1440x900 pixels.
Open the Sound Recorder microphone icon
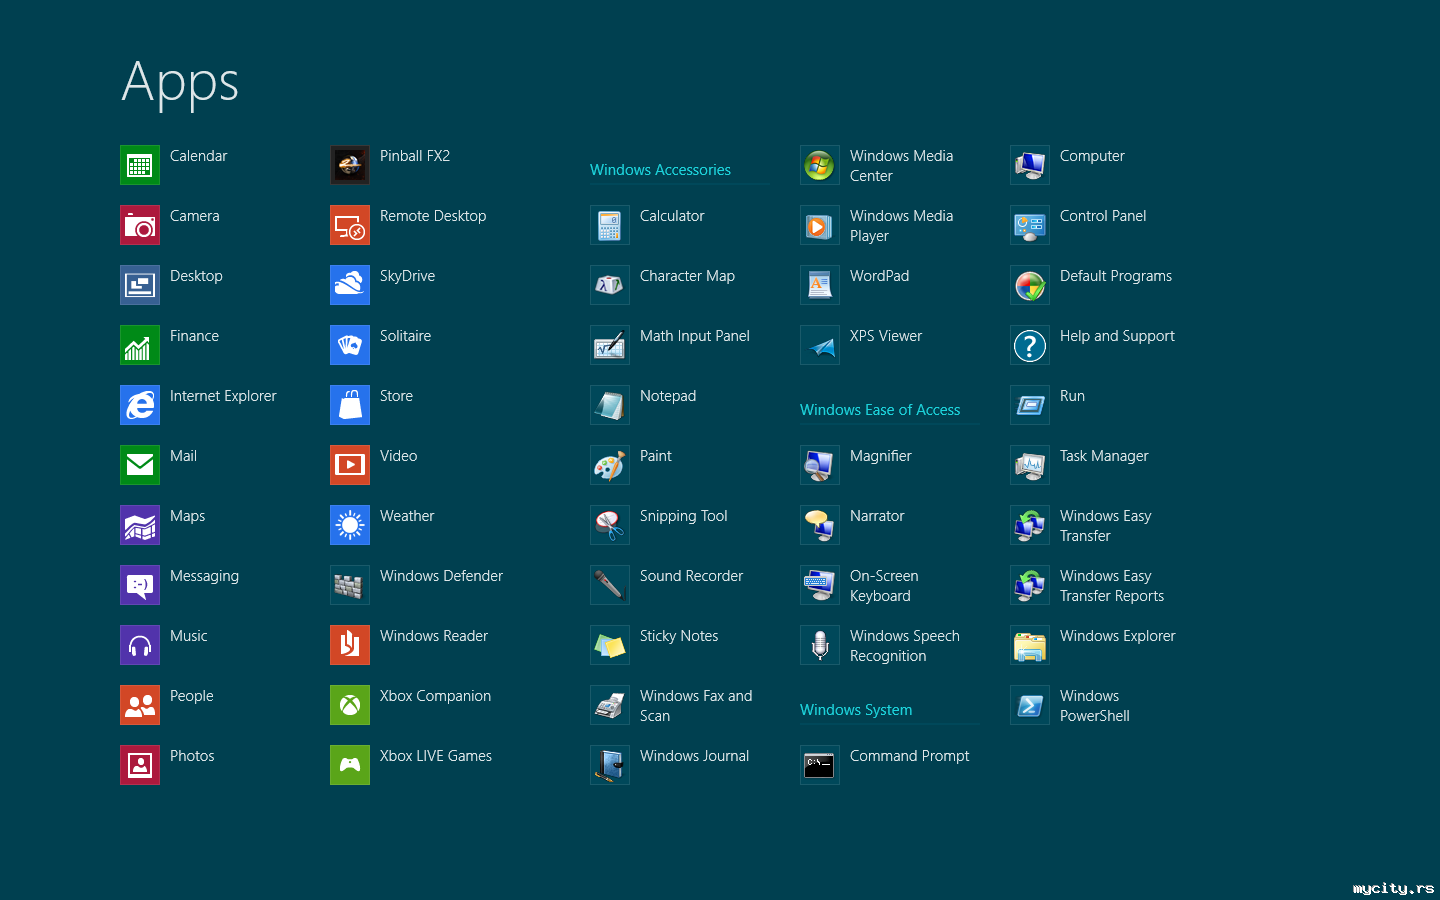pos(610,585)
